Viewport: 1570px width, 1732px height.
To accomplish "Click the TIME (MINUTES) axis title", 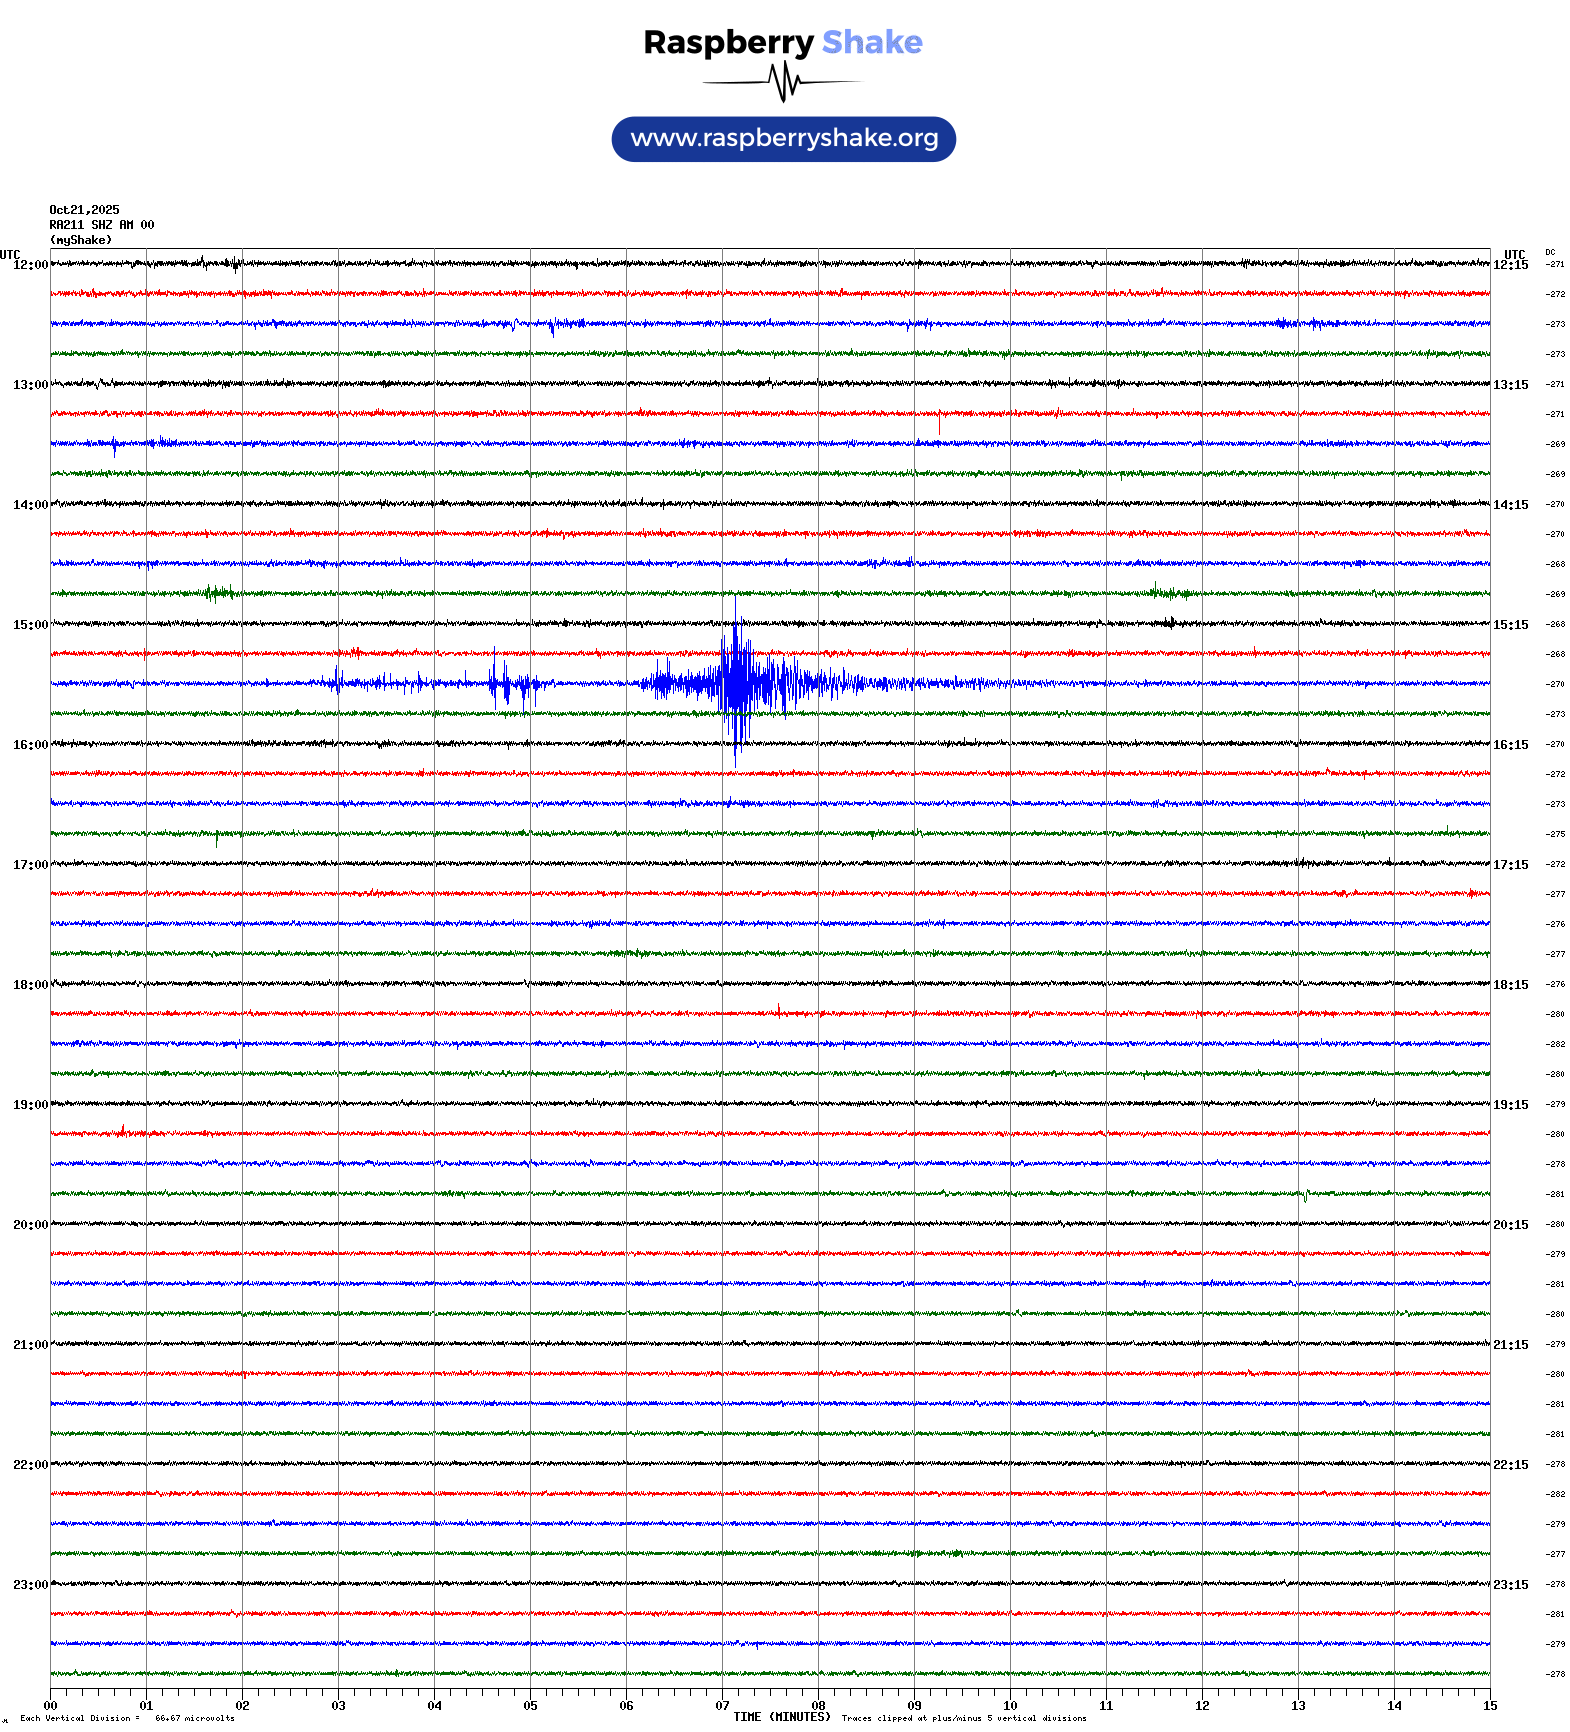I will click(x=782, y=1717).
